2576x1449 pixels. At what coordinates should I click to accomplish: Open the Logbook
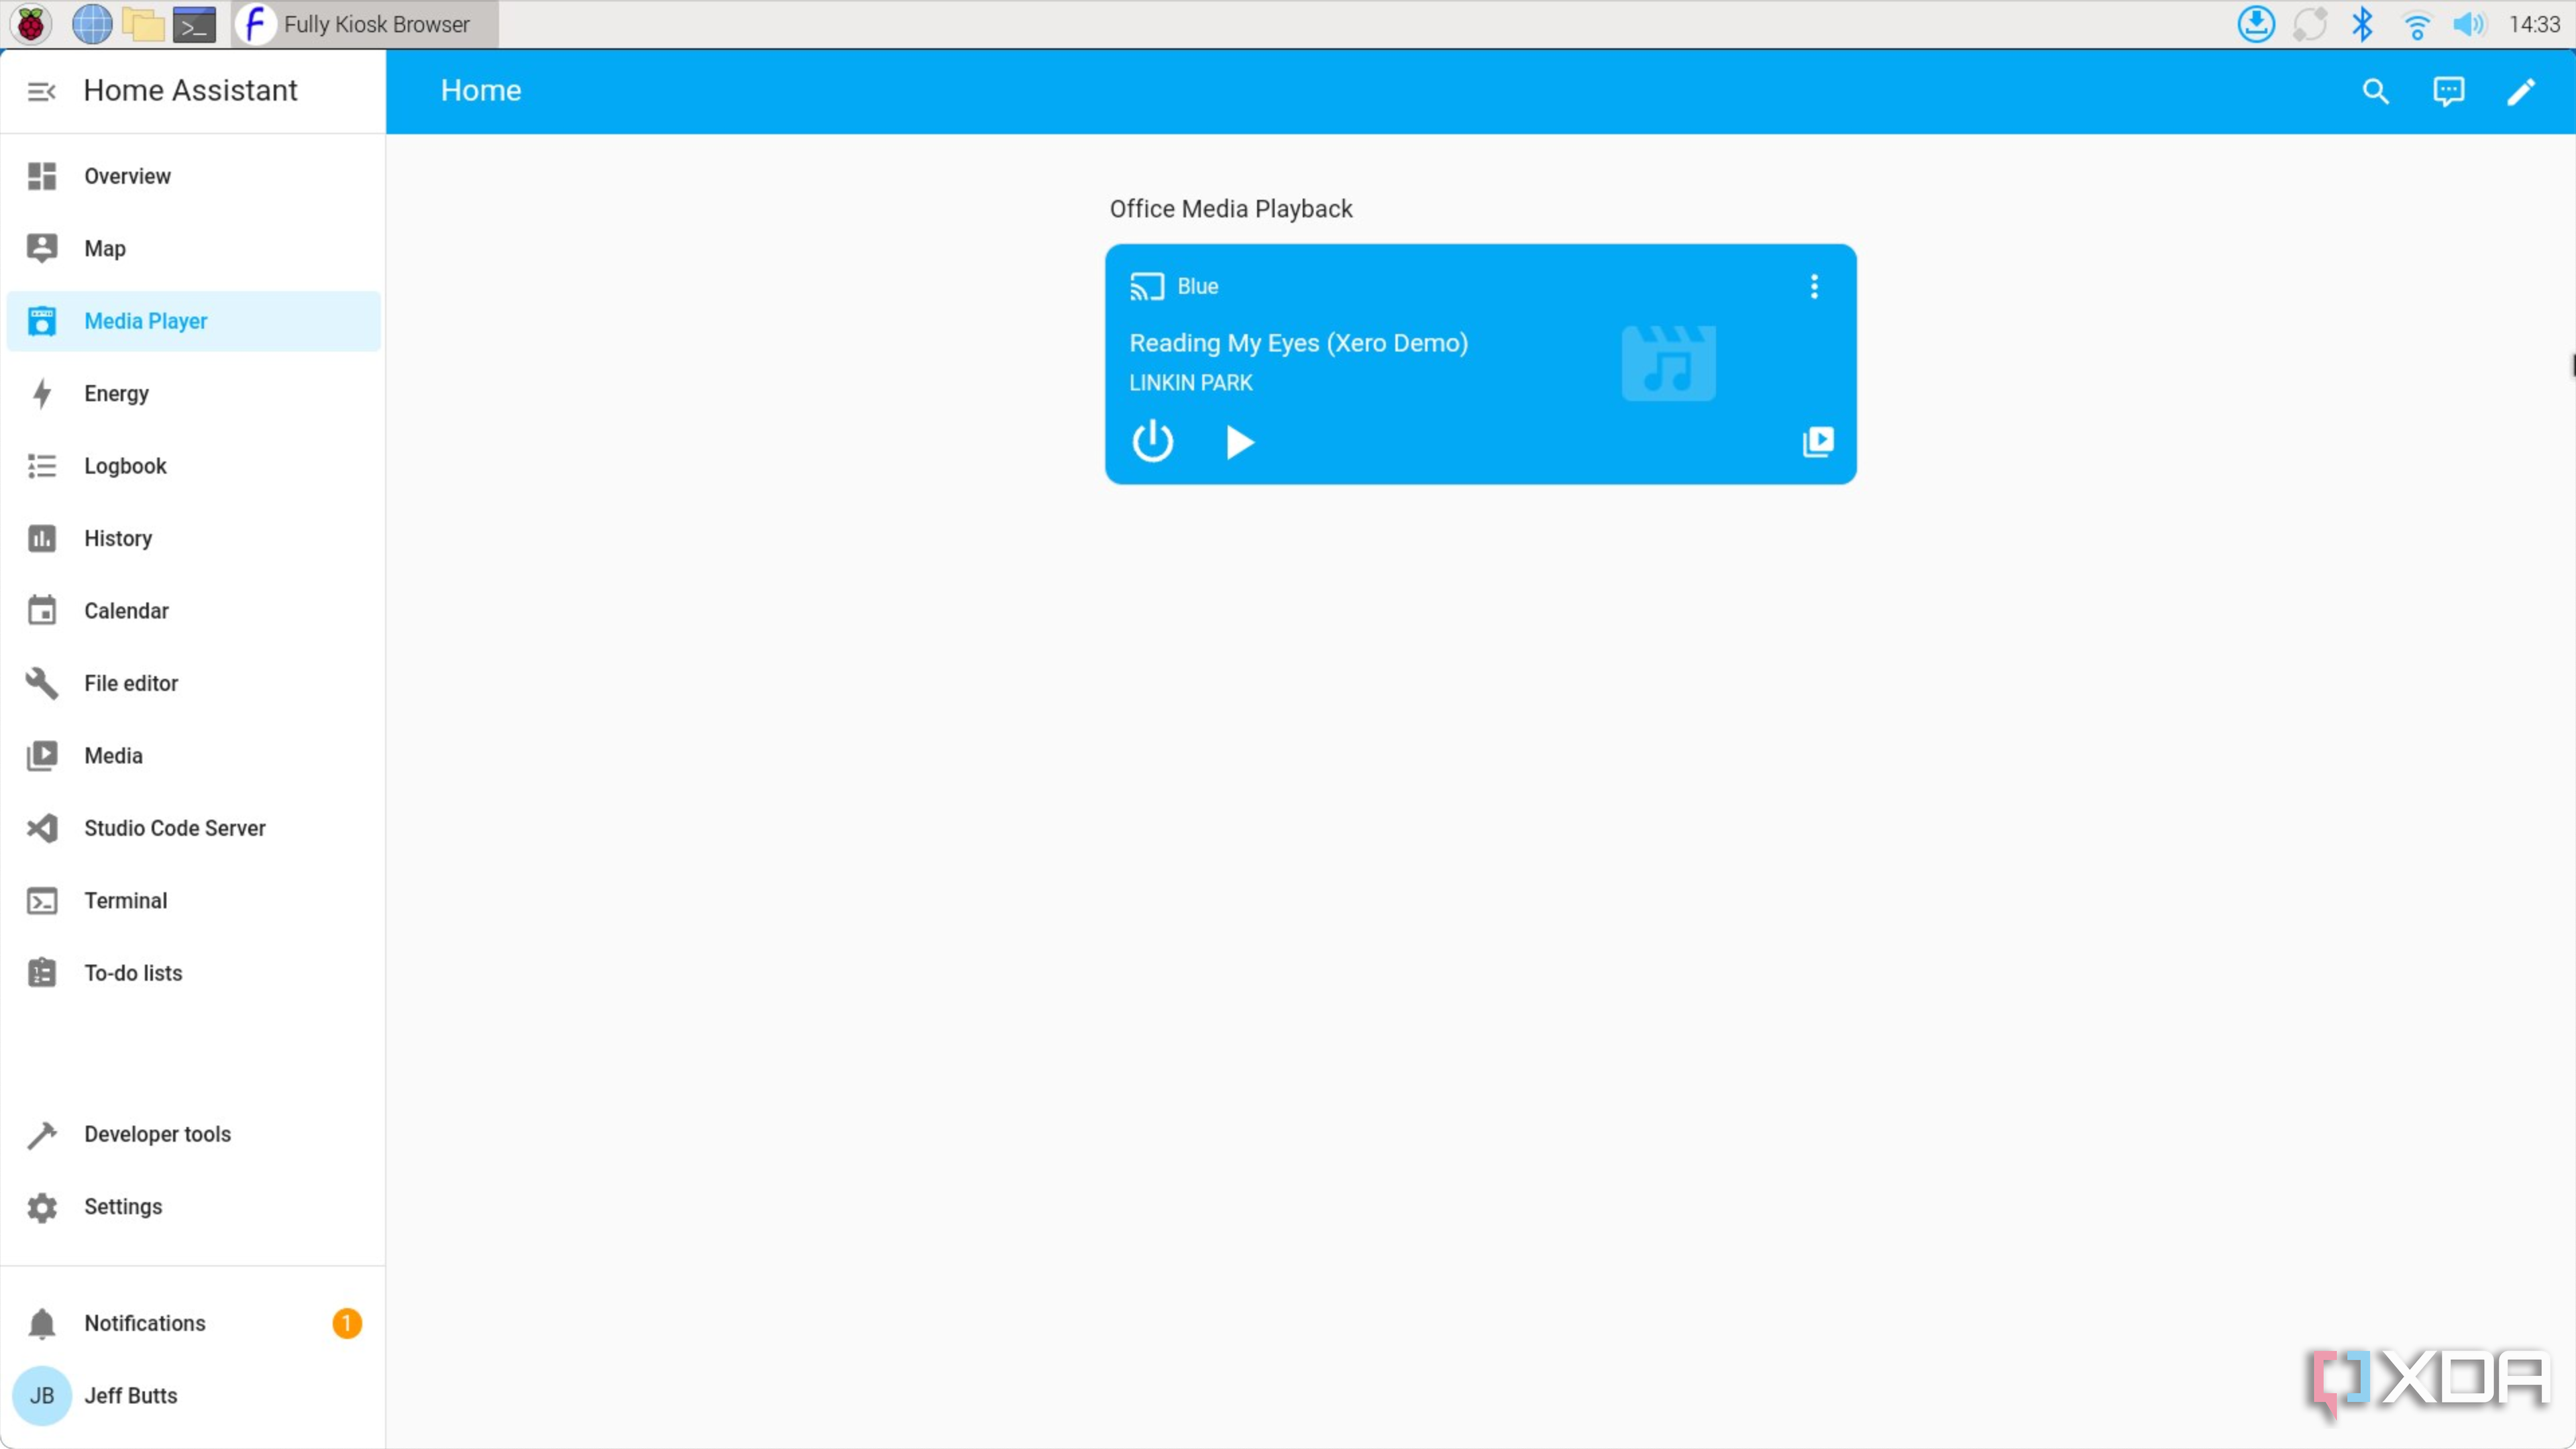coord(193,466)
